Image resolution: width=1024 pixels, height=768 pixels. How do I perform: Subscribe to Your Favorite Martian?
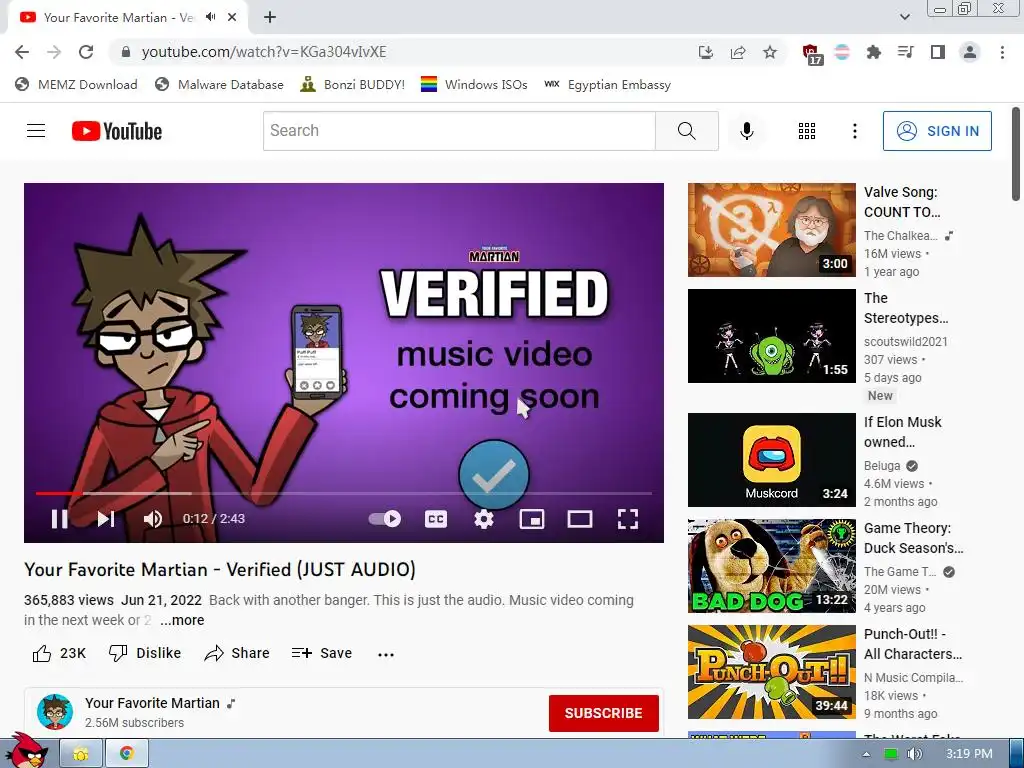[x=603, y=713]
